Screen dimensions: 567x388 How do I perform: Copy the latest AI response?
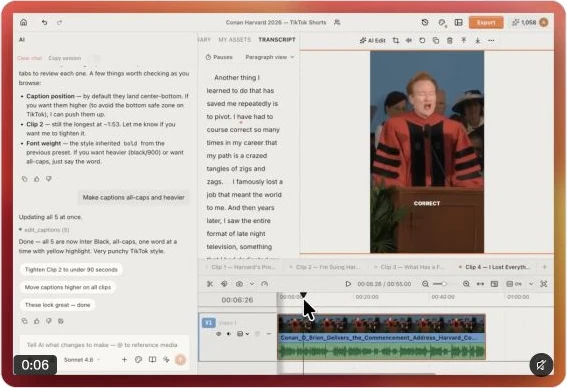[25, 321]
